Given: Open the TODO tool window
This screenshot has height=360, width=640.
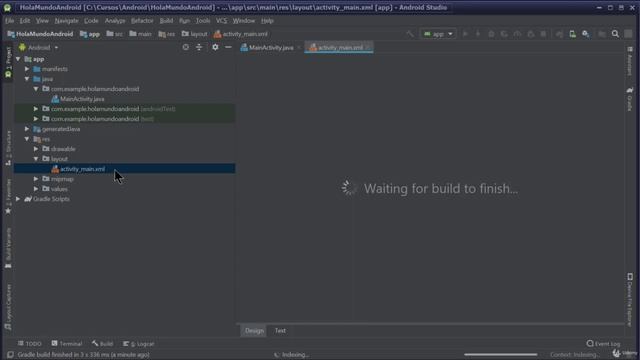Looking at the screenshot, I should coord(29,344).
